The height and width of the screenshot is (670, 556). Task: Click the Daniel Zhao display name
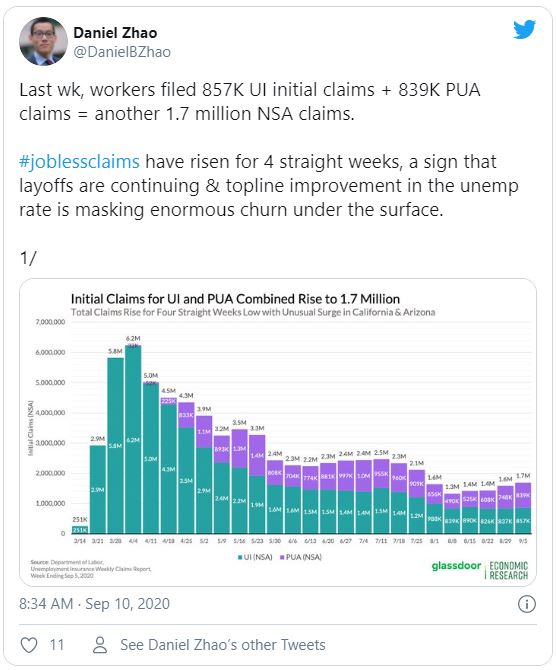[x=115, y=32]
